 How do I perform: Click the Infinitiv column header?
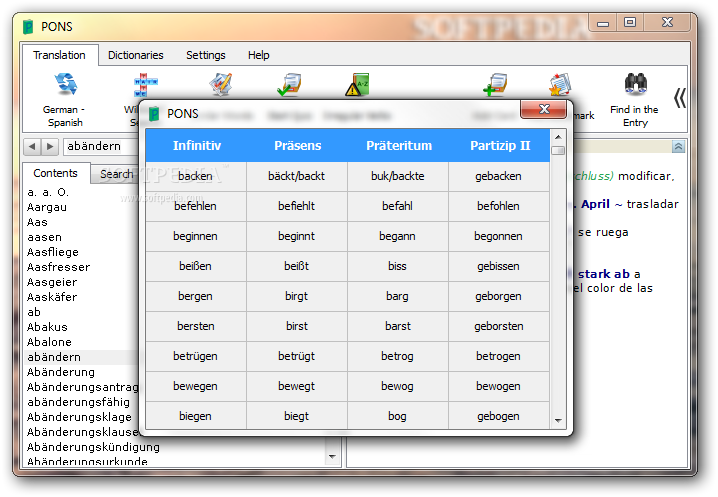click(196, 146)
